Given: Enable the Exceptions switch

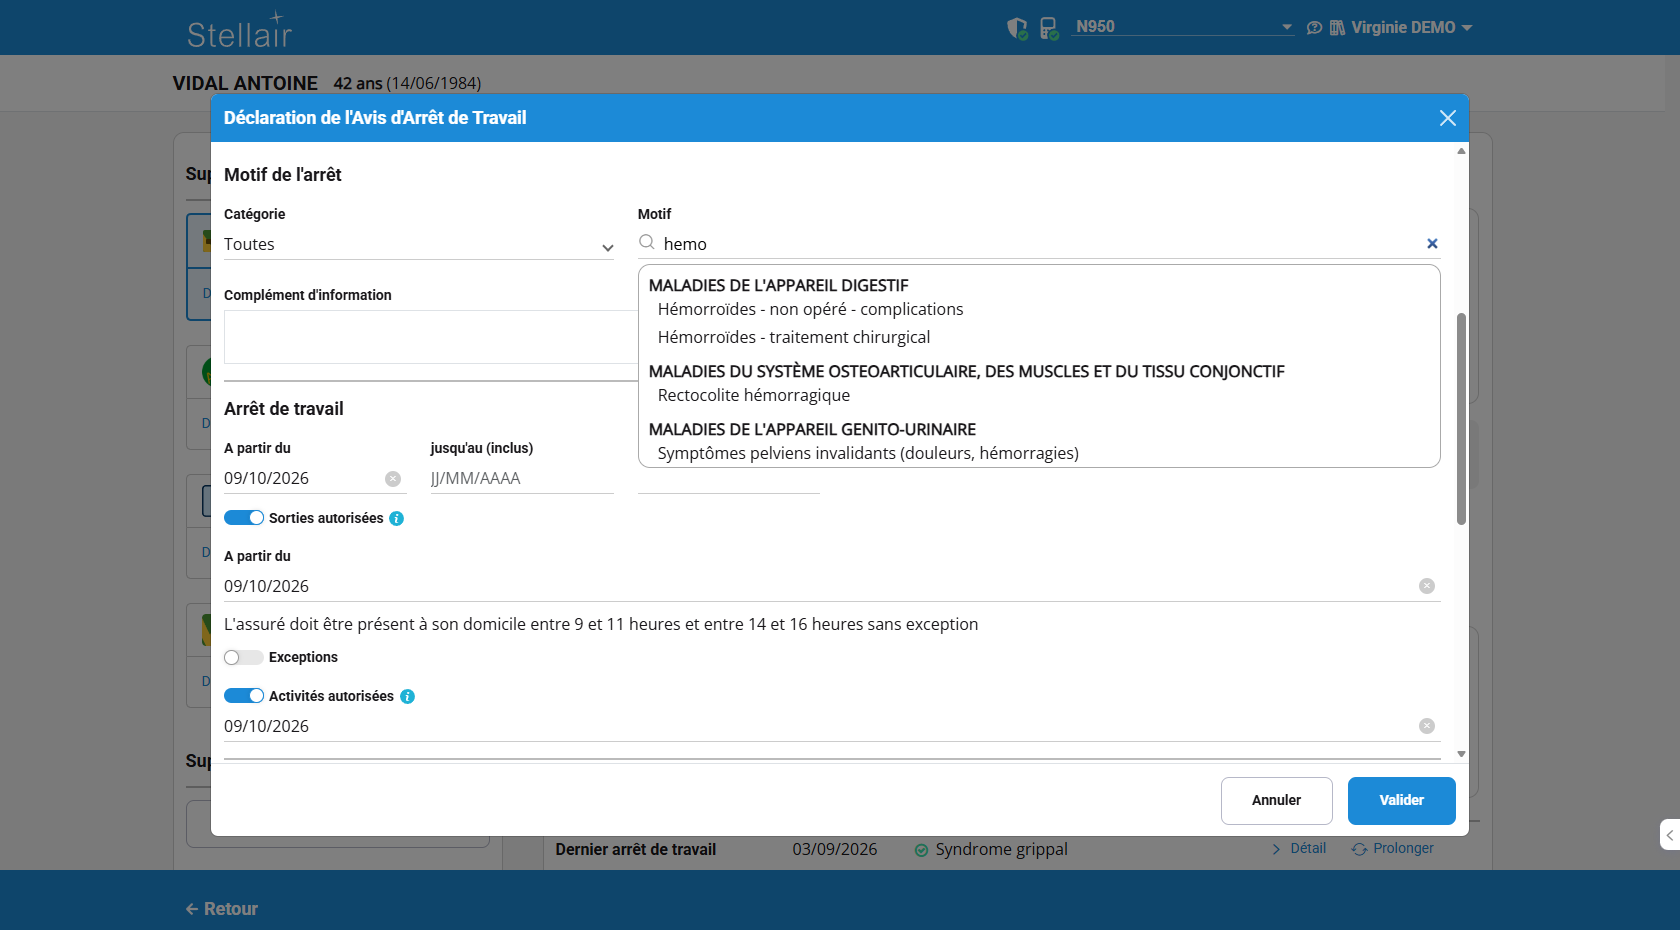Looking at the screenshot, I should point(244,657).
